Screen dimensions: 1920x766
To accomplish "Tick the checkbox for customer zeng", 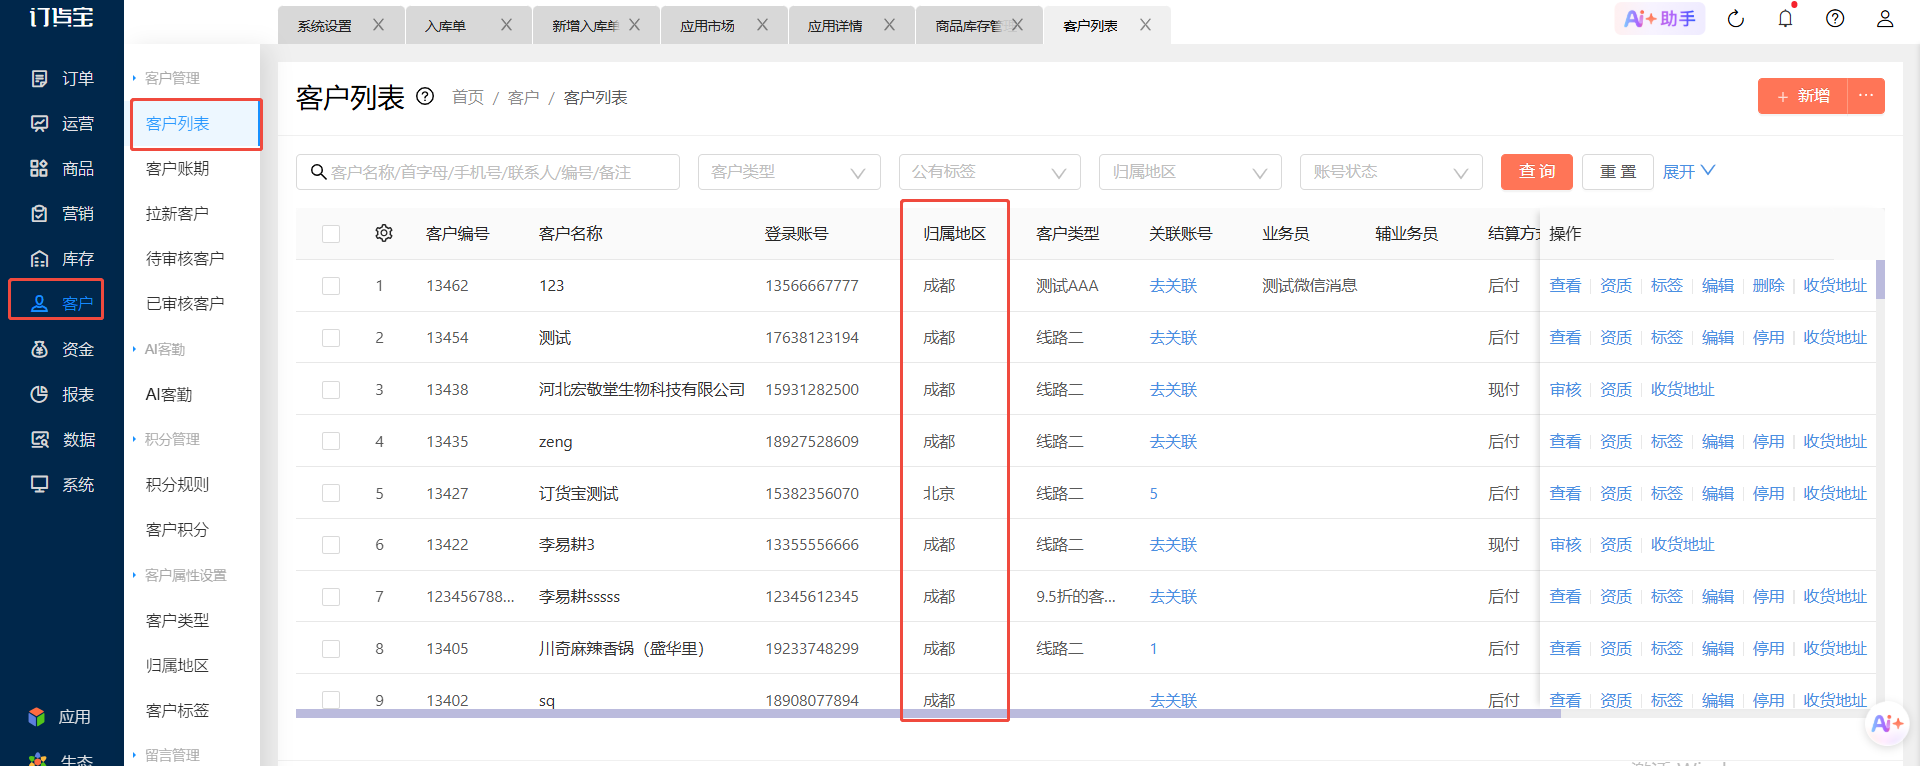I will click(x=331, y=441).
